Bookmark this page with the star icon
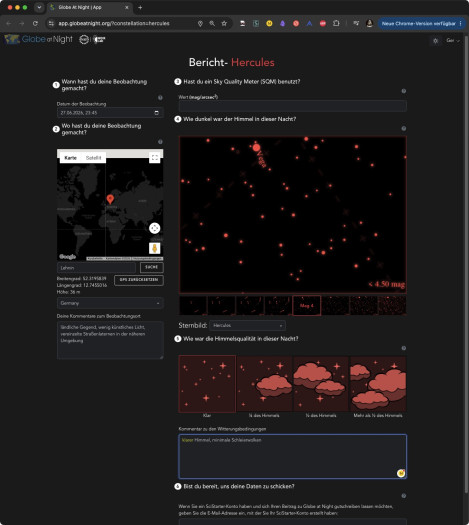This screenshot has width=469, height=525. click(x=224, y=23)
